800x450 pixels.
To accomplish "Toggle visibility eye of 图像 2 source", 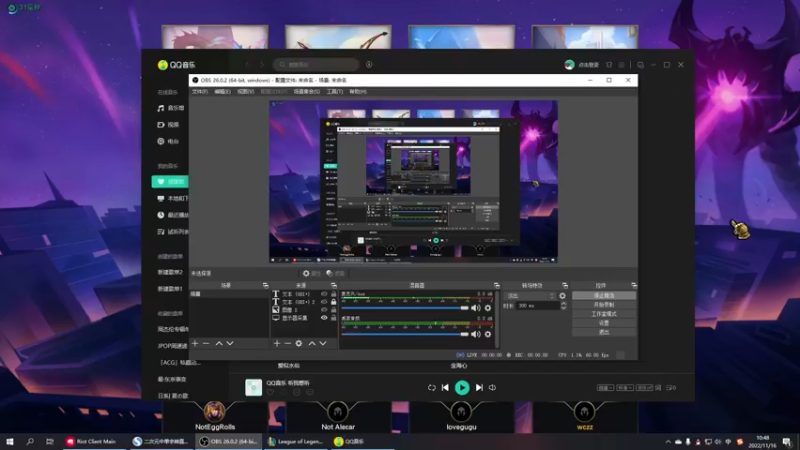I will 324,310.
